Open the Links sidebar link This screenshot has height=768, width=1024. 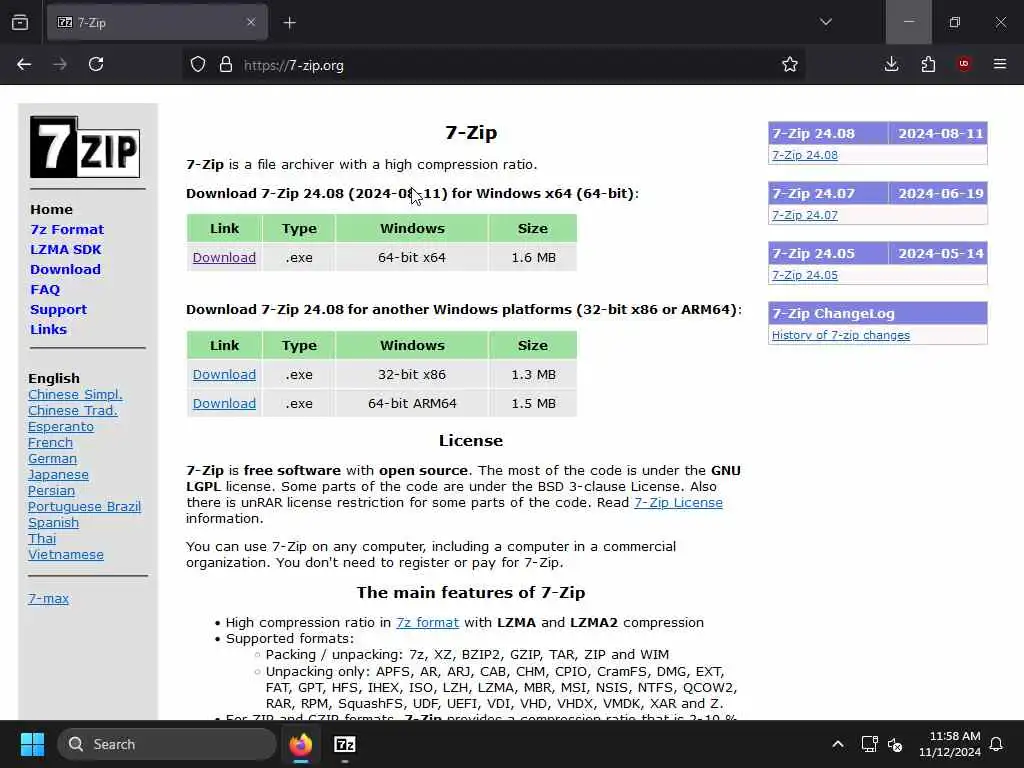[x=48, y=329]
